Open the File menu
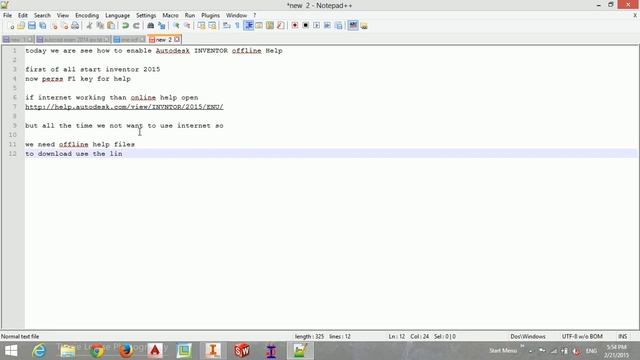 (7, 16)
